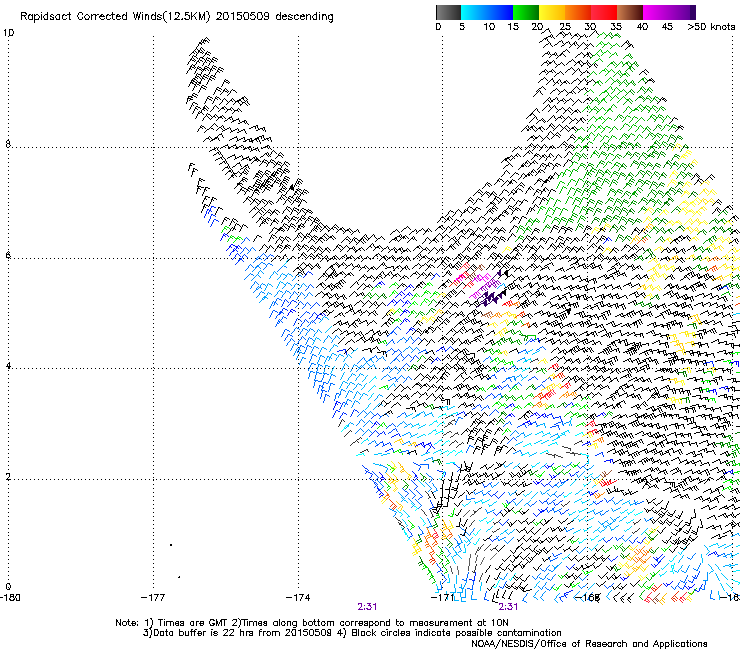740x650 pixels.
Task: Select the latitude axis label '6'
Action: point(8,255)
